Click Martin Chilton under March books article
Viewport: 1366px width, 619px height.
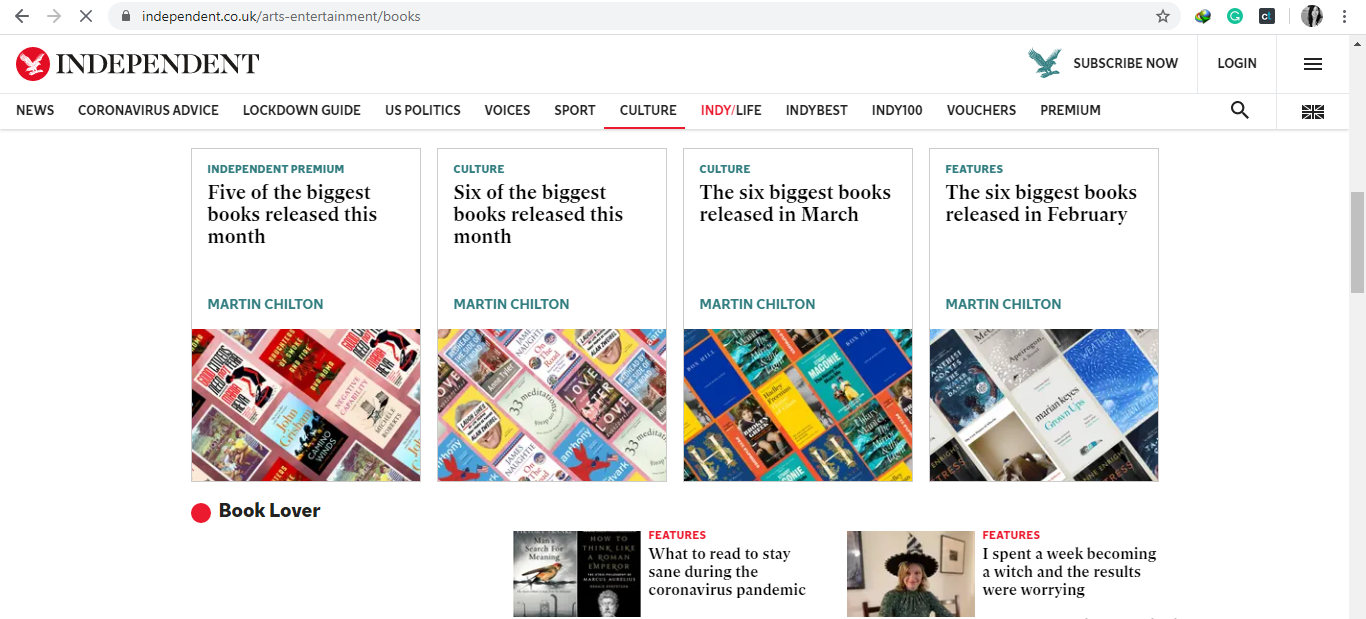click(x=757, y=304)
